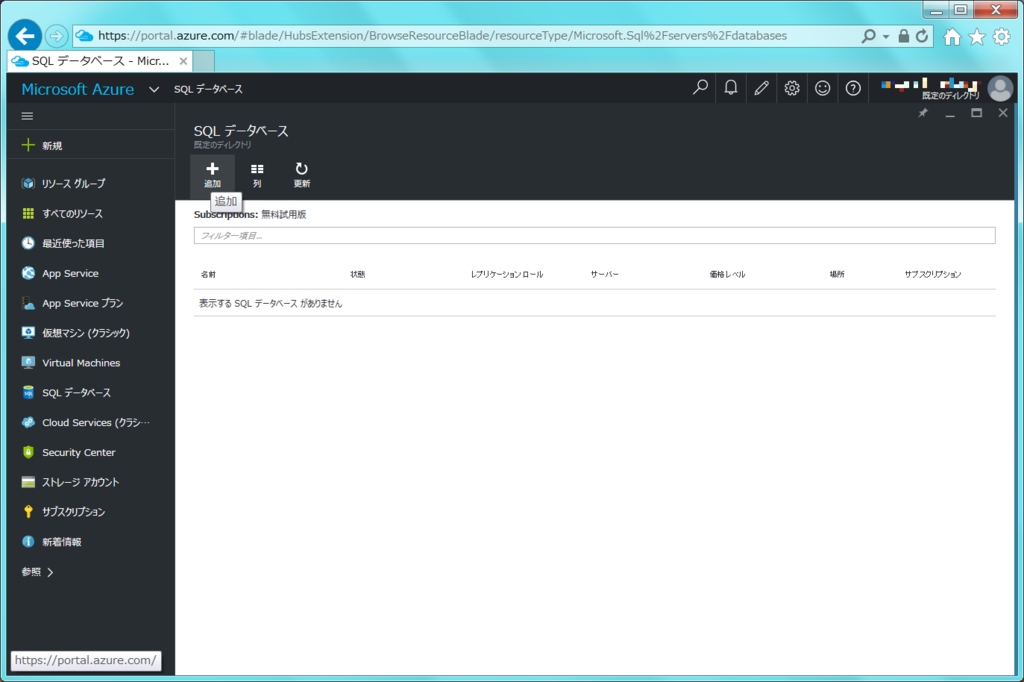This screenshot has width=1024, height=682.
Task: Click the 更新 (Refresh) toolbar button
Action: tap(301, 175)
